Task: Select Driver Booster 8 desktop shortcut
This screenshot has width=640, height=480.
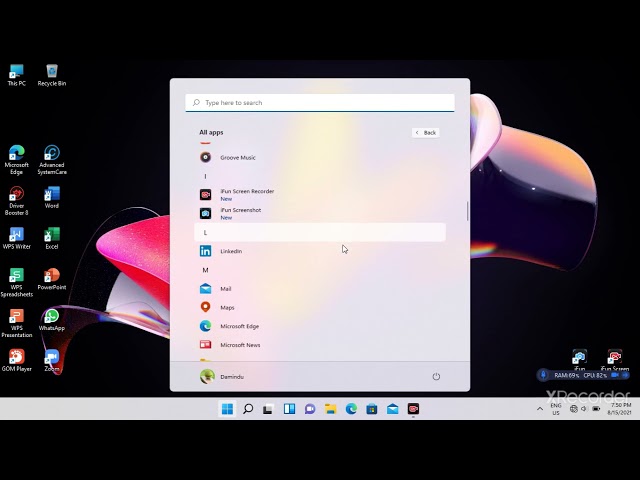Action: [x=16, y=201]
